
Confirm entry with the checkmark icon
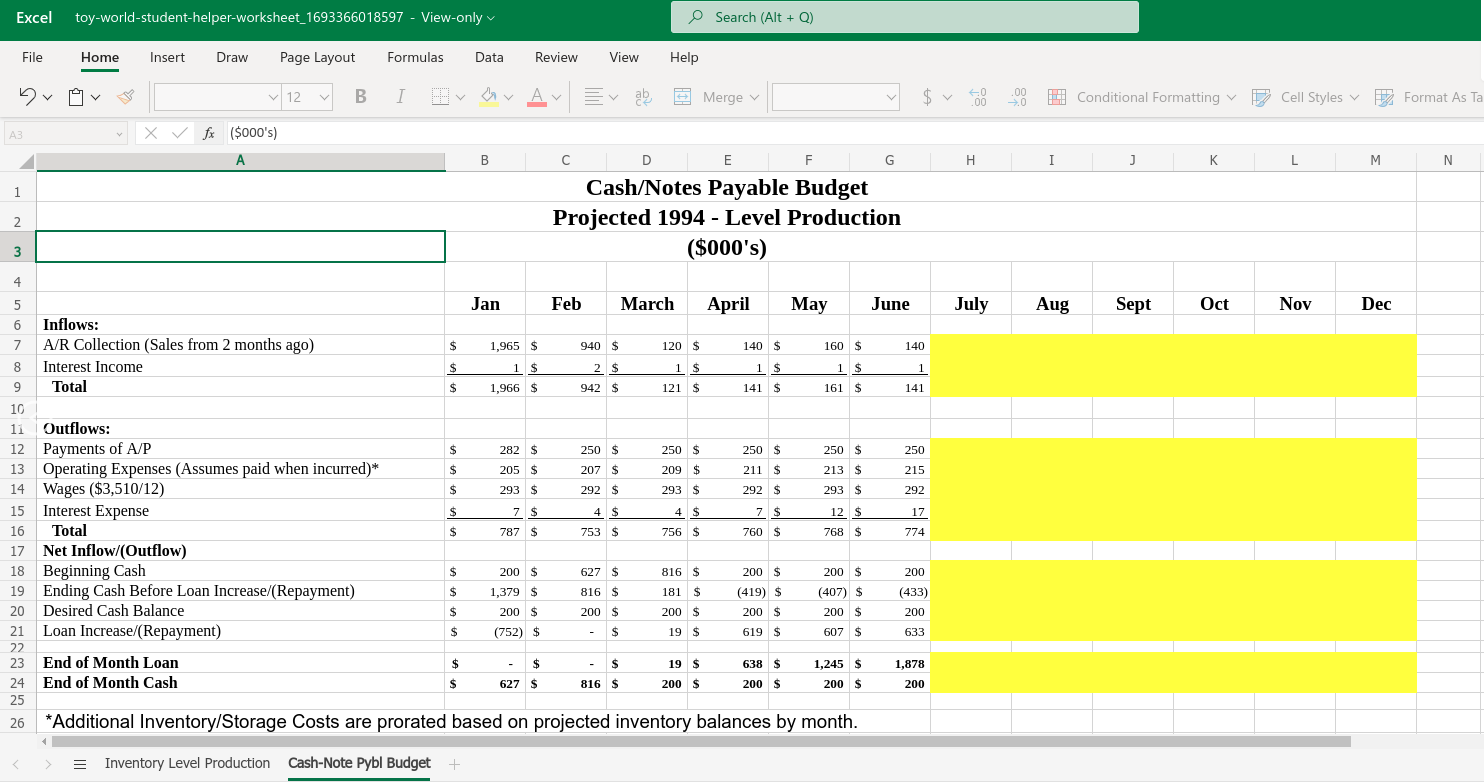(x=180, y=133)
